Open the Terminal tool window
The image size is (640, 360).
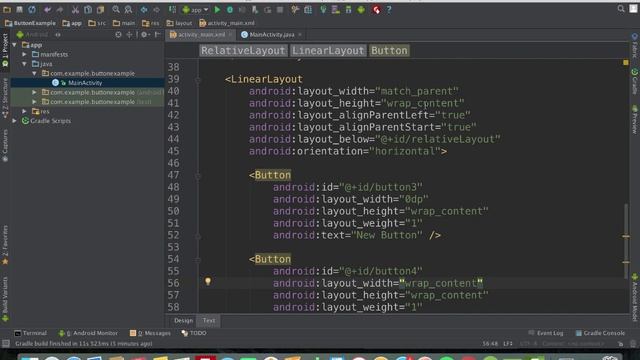click(31, 333)
